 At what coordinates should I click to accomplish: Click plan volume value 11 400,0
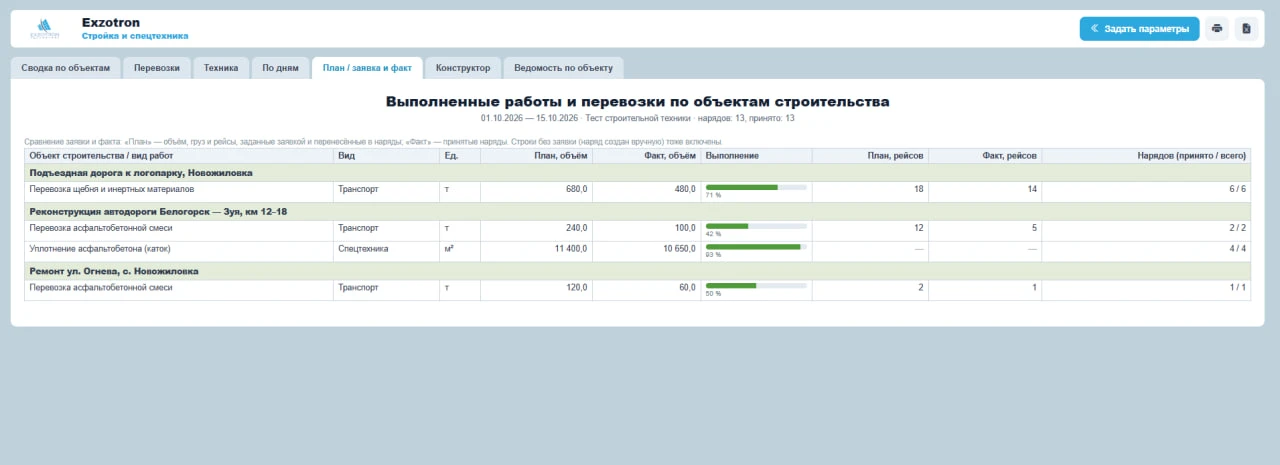point(569,247)
